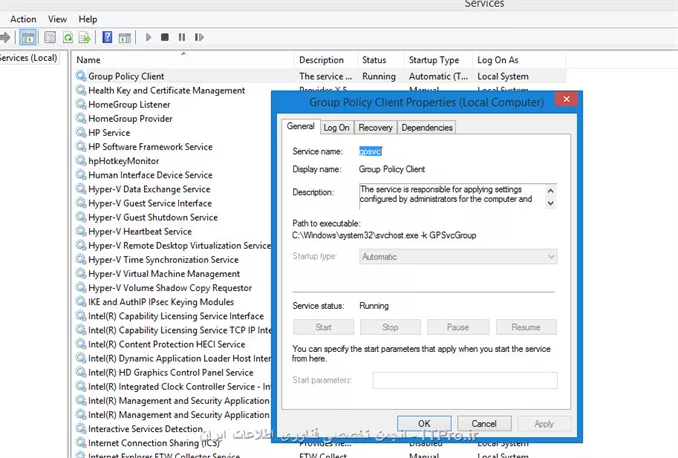This screenshot has width=678, height=458.
Task: Select Hyper-V Heartbeat Service
Action: 140,231
